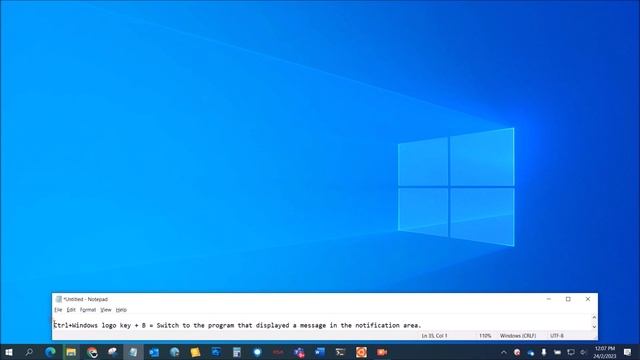The height and width of the screenshot is (360, 640).
Task: Open yellow Sticky Notes taskbar icon
Action: click(195, 352)
